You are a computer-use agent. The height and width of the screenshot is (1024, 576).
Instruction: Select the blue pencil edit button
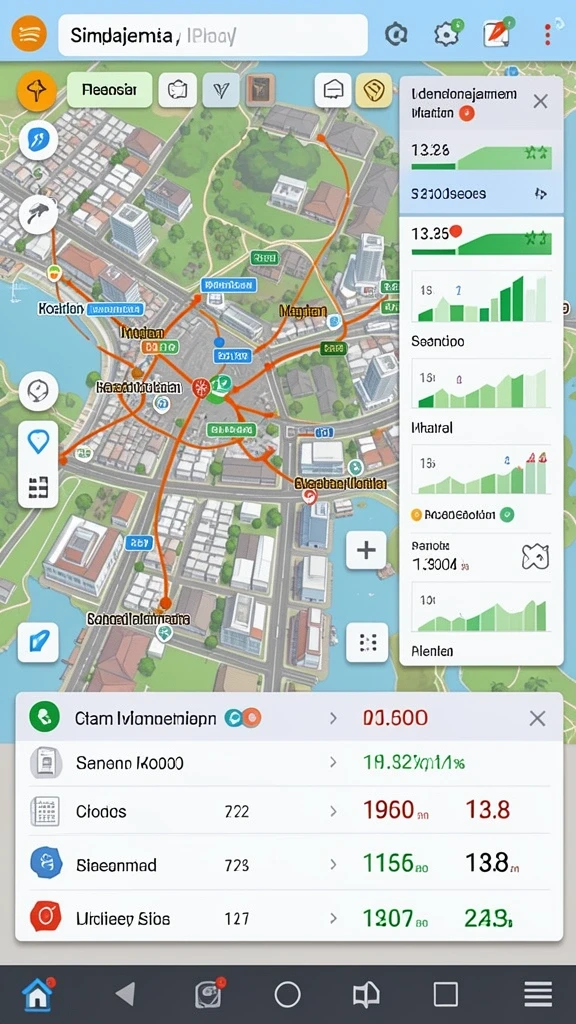coord(38,642)
